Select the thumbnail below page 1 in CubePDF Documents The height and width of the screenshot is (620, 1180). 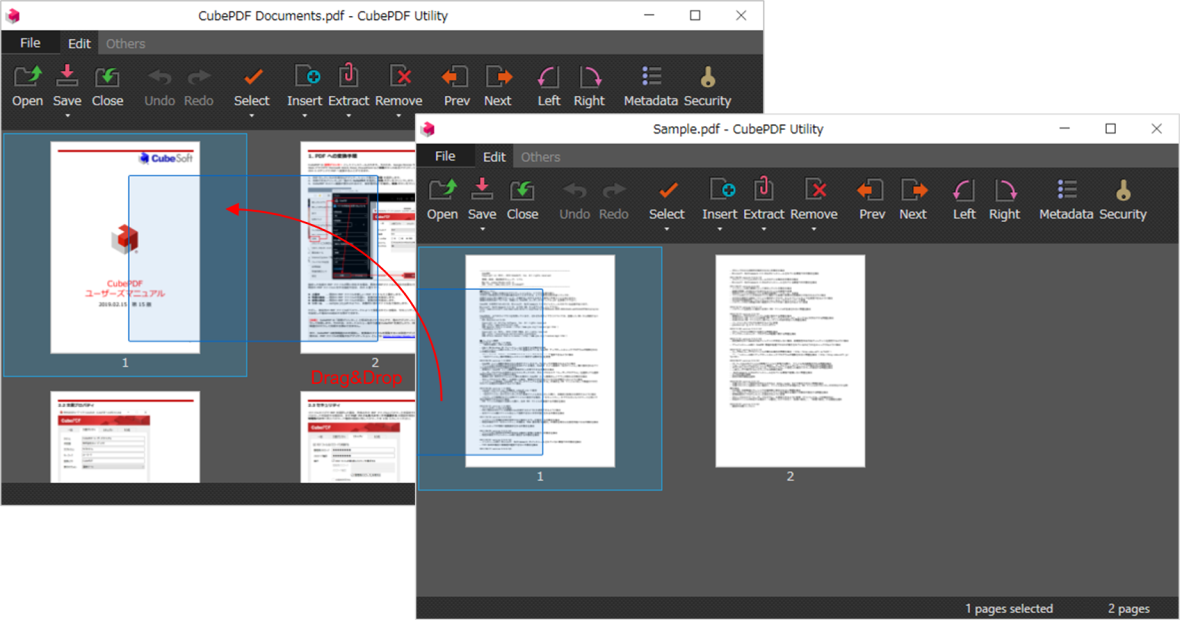pyautogui.click(x=125, y=437)
